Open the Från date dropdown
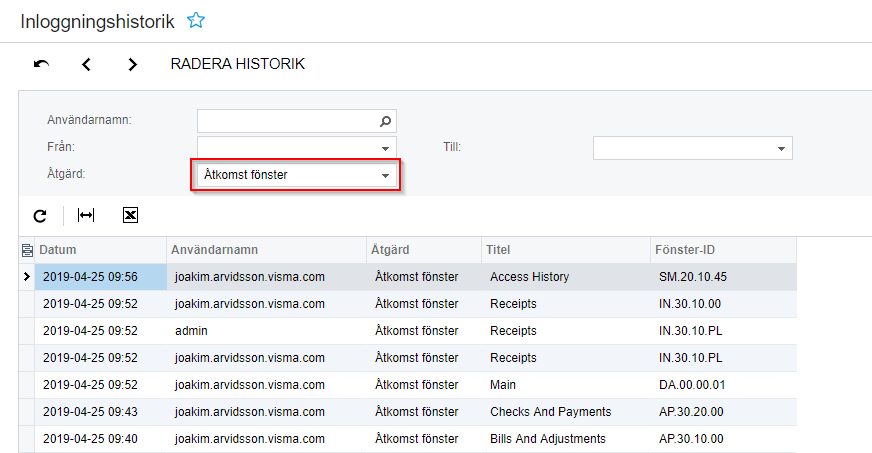872x453 pixels. [386, 148]
